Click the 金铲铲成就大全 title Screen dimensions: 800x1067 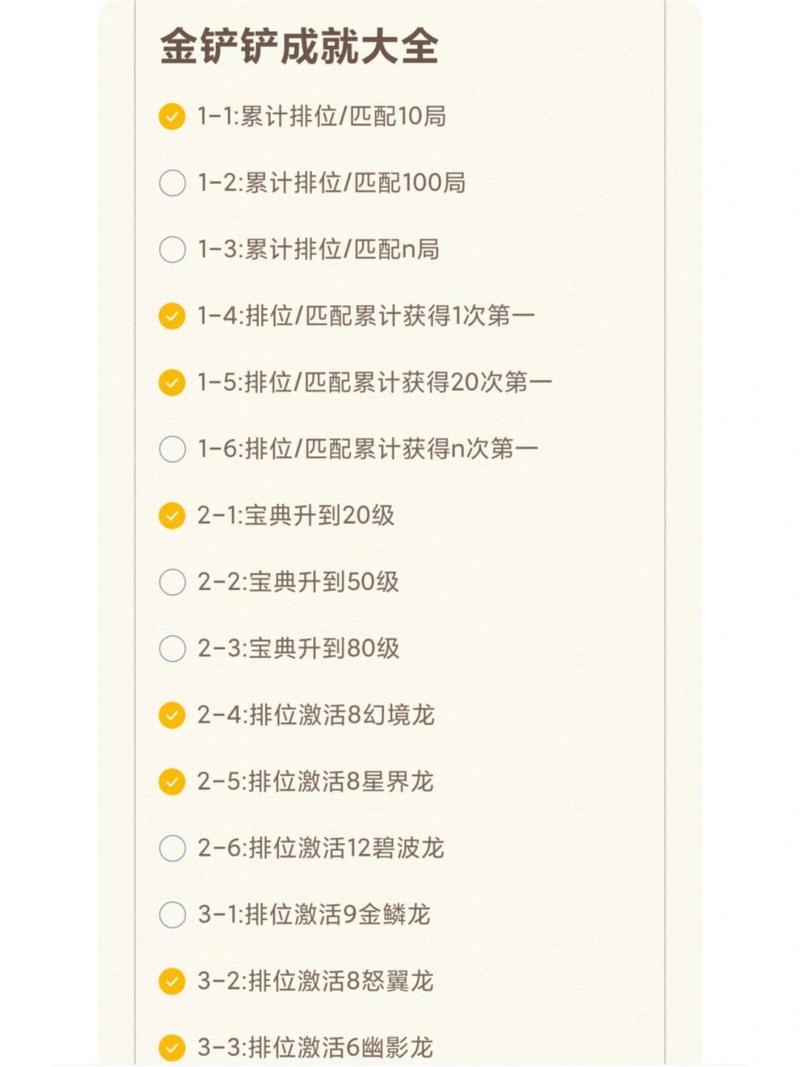(x=299, y=48)
